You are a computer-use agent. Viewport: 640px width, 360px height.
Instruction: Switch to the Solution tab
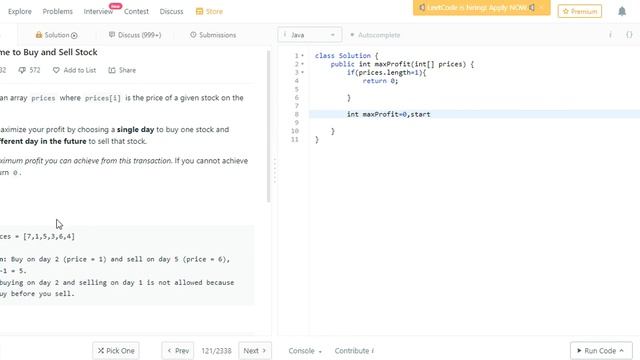coord(56,35)
